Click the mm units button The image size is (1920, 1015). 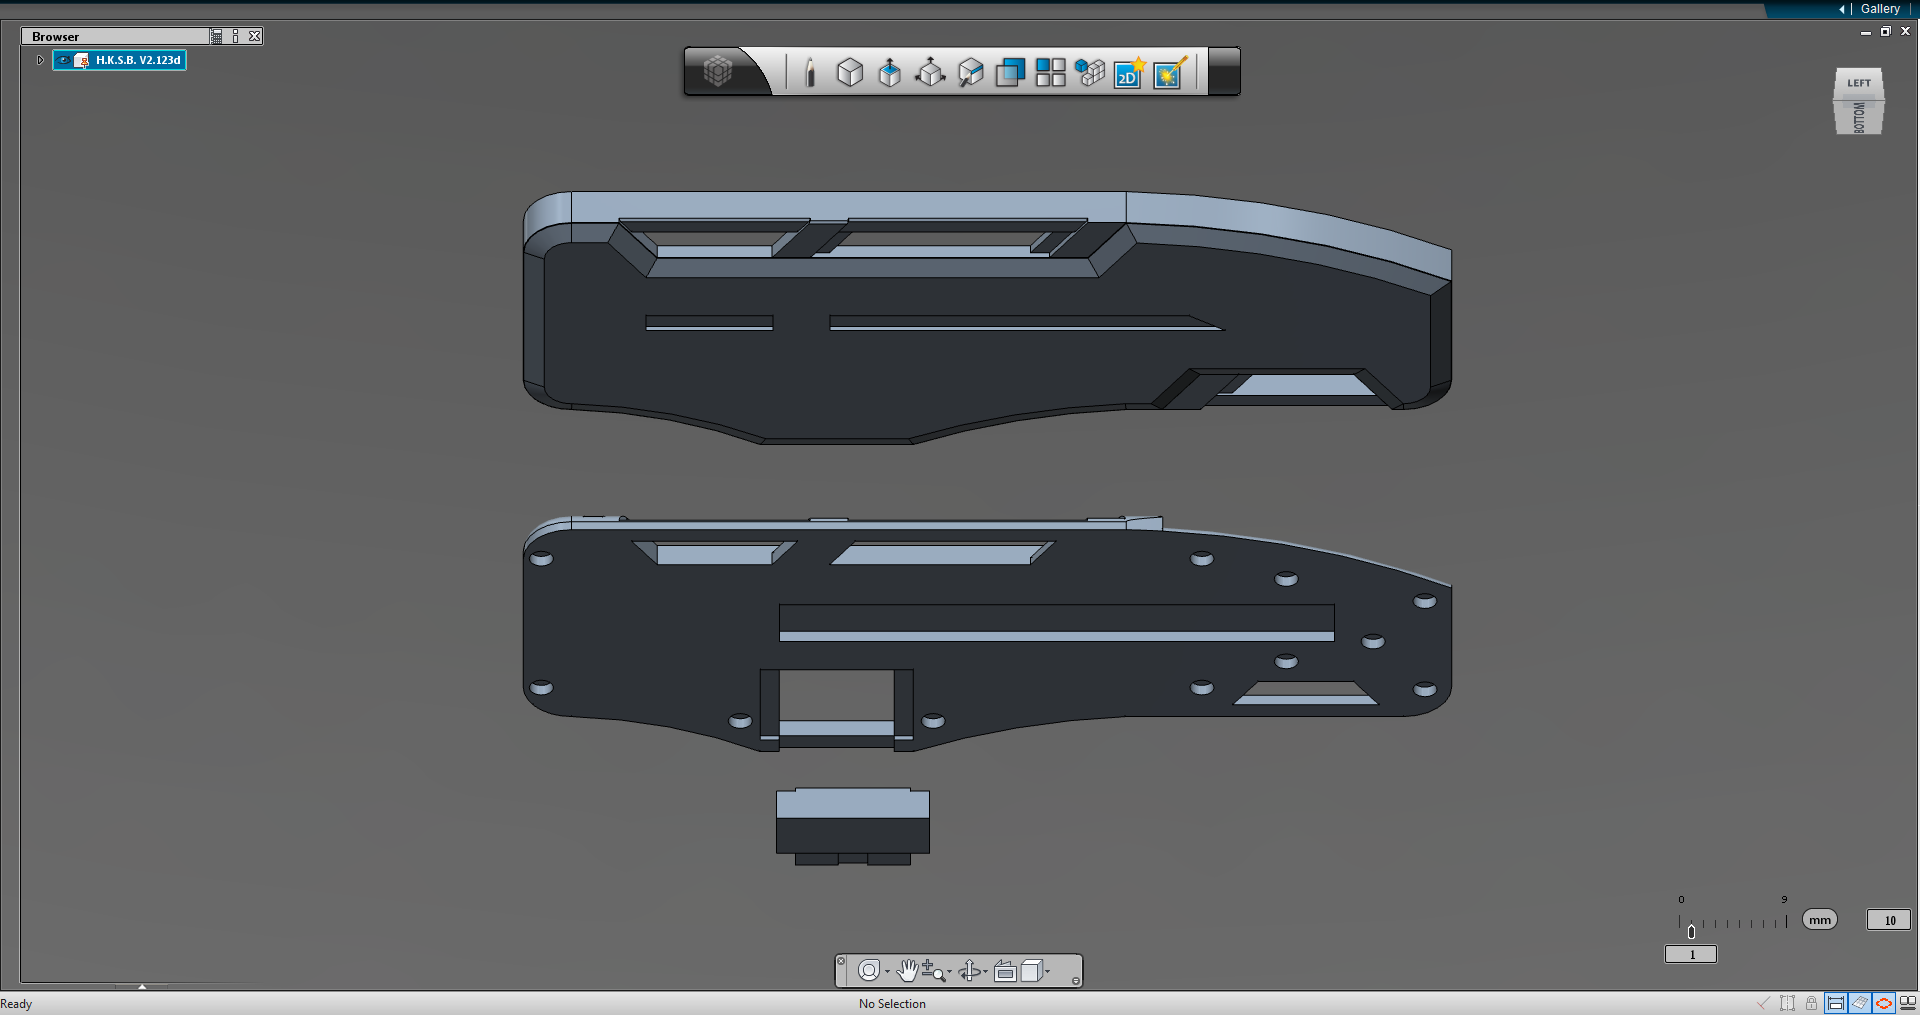[1820, 920]
